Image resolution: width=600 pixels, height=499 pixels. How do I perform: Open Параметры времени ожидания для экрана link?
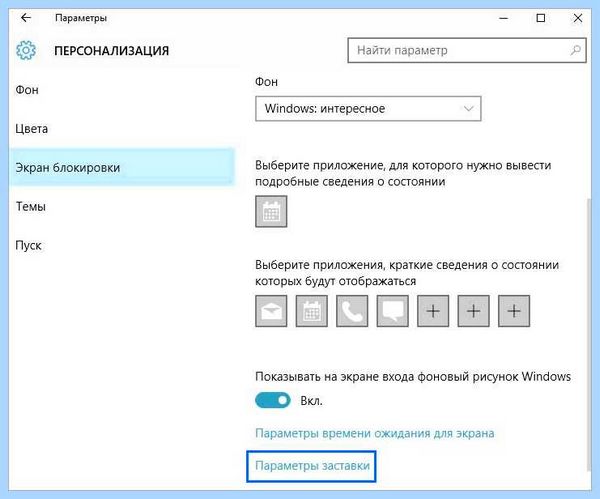coord(375,433)
